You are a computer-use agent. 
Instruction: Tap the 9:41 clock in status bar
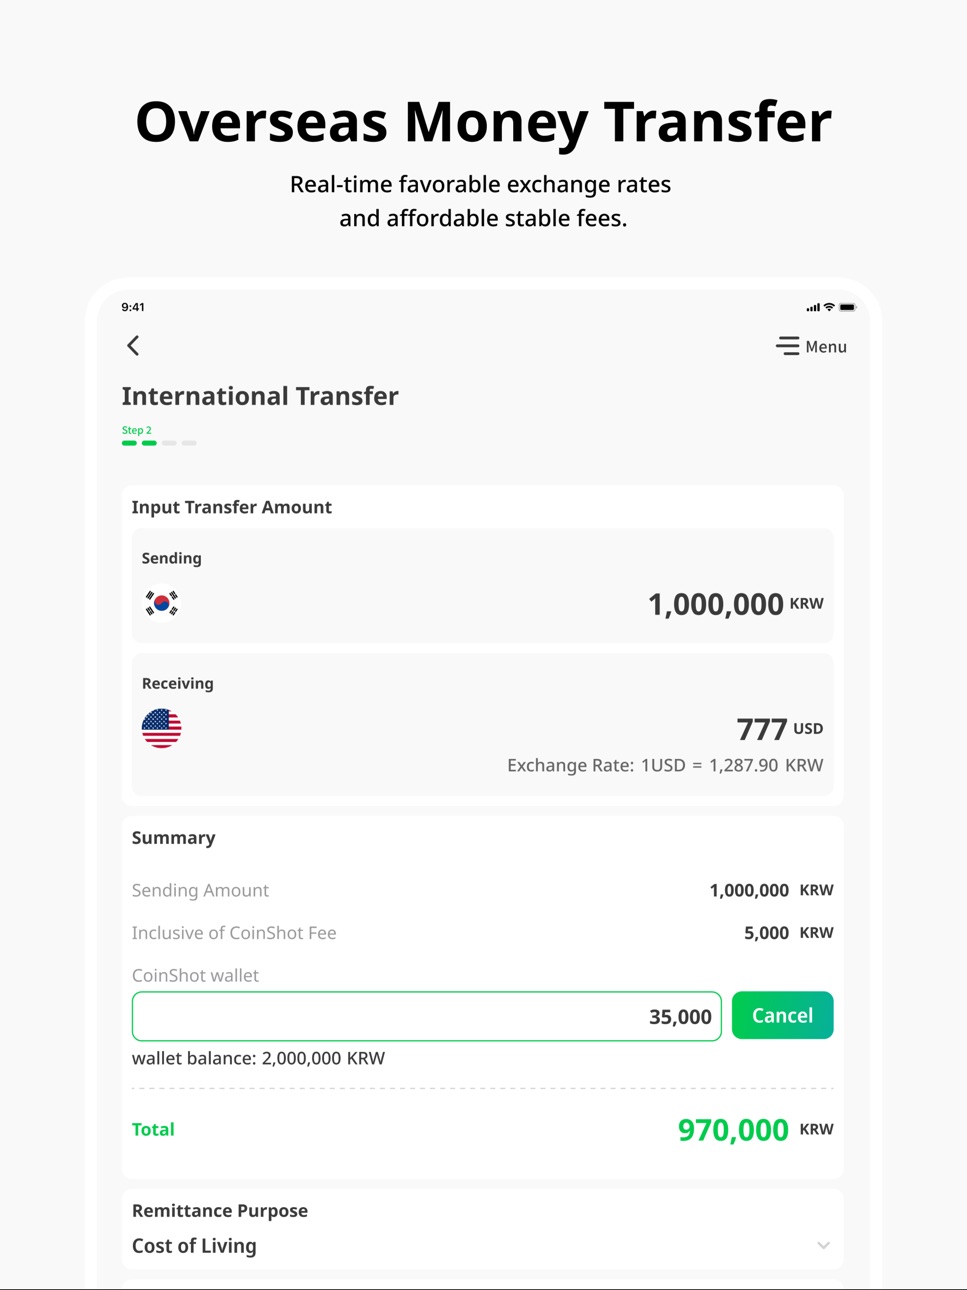pos(133,307)
